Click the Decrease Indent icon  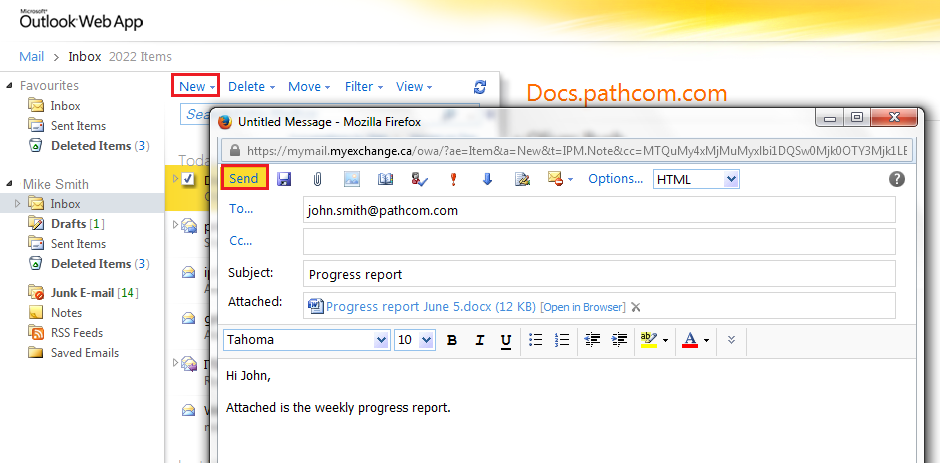[x=592, y=340]
